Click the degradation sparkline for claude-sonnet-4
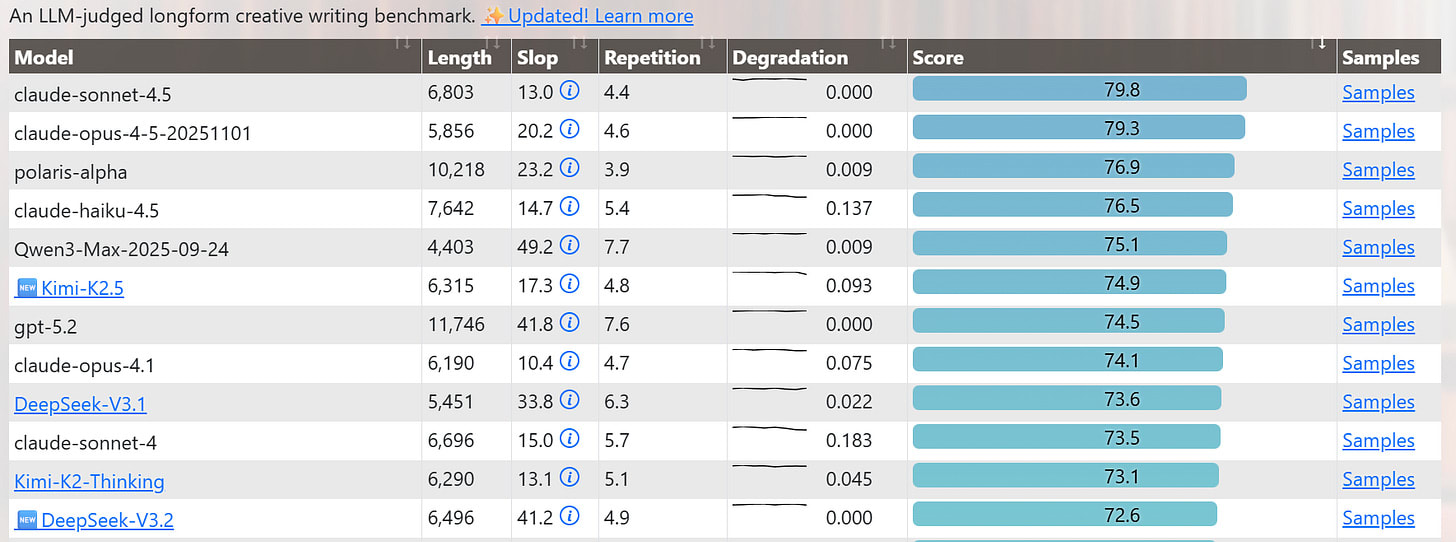The height and width of the screenshot is (542, 1456). (x=769, y=430)
